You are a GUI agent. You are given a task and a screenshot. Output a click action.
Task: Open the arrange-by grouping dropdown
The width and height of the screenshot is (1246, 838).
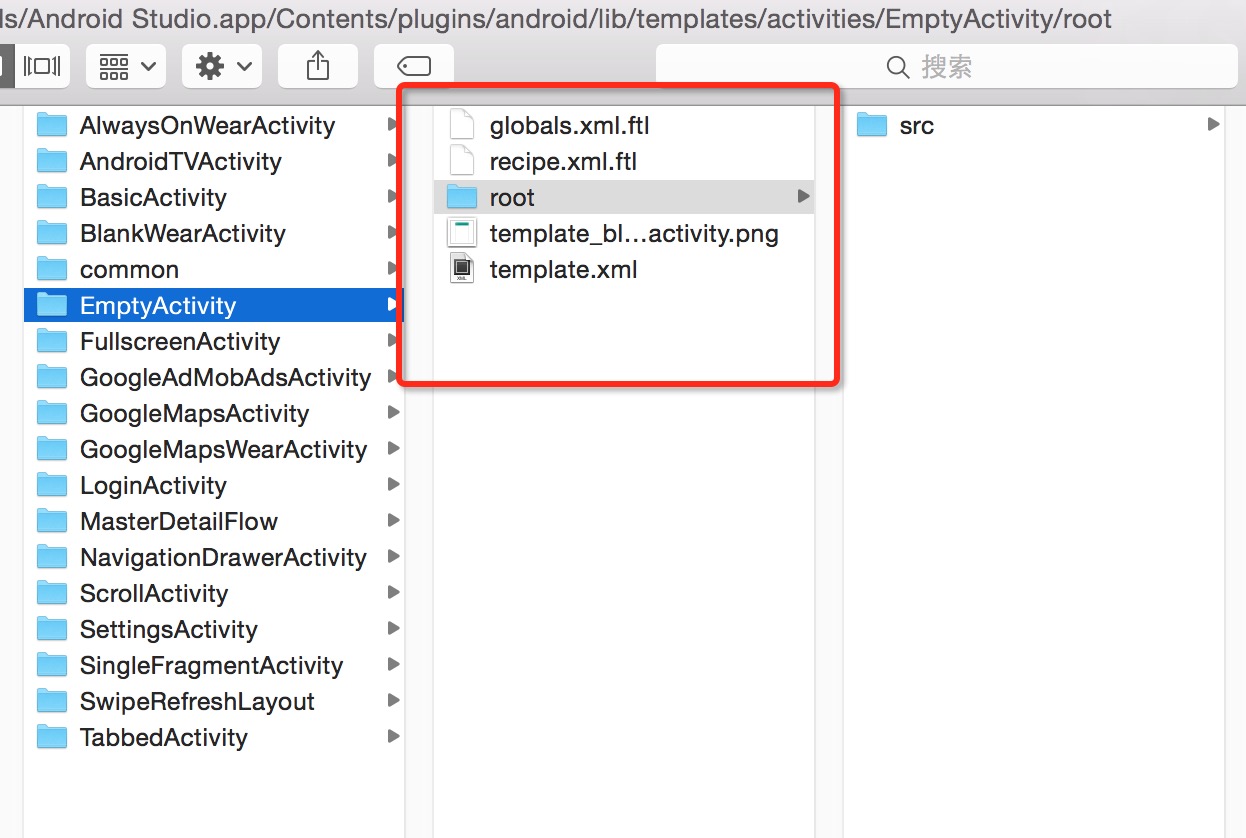(x=126, y=67)
